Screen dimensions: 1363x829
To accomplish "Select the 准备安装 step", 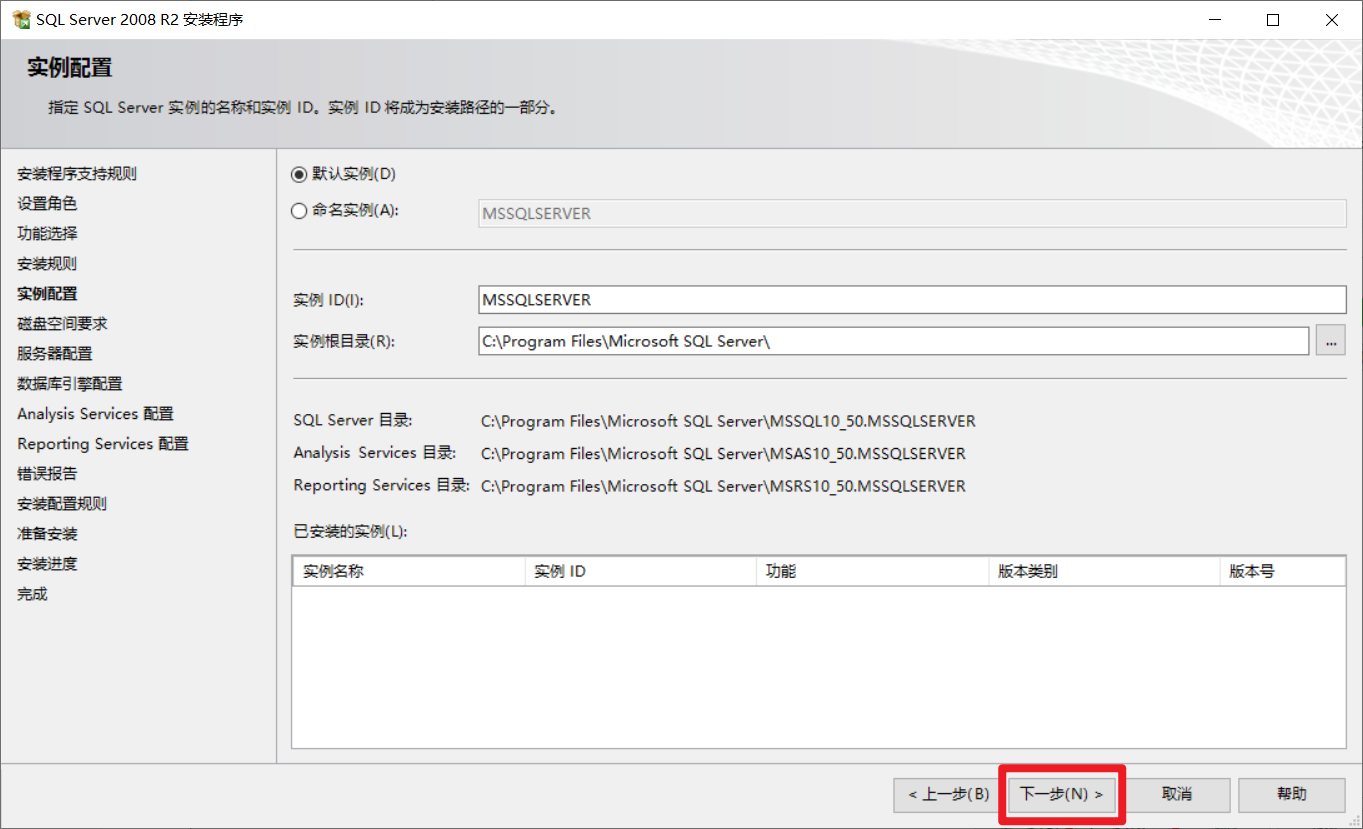I will tap(47, 534).
